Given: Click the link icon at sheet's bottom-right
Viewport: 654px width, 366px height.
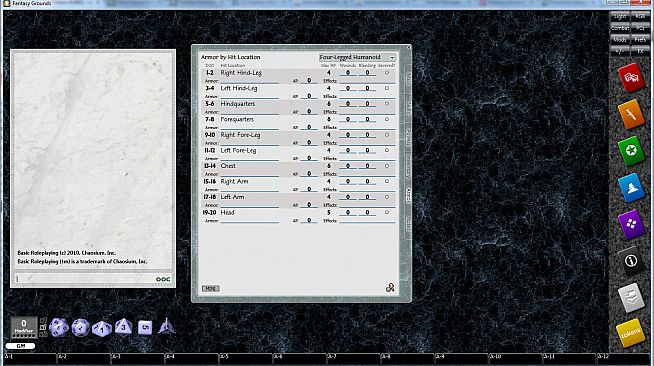Looking at the screenshot, I should click(x=390, y=287).
